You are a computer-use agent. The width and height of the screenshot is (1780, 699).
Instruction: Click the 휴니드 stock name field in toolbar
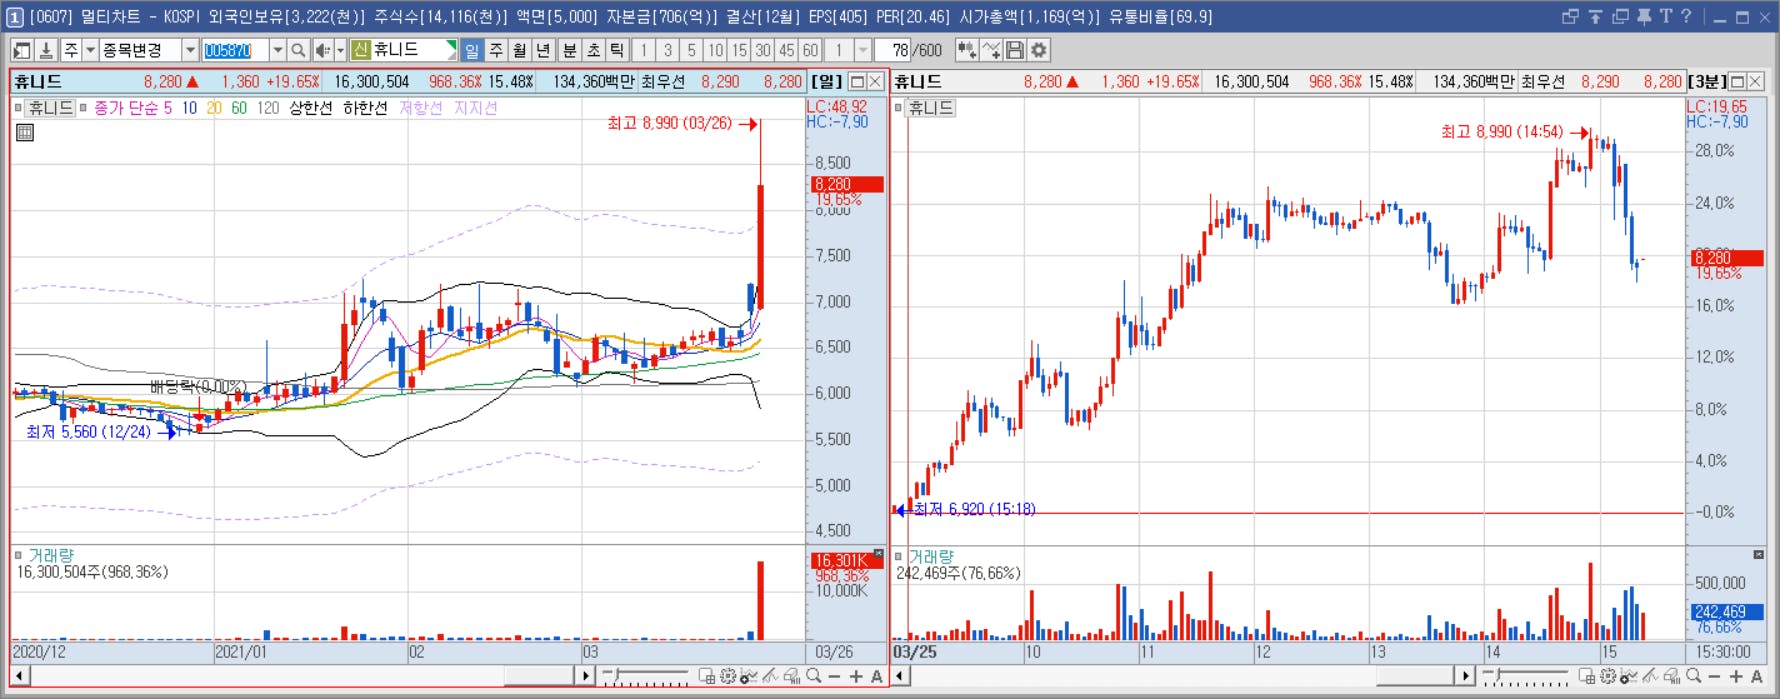(x=404, y=50)
